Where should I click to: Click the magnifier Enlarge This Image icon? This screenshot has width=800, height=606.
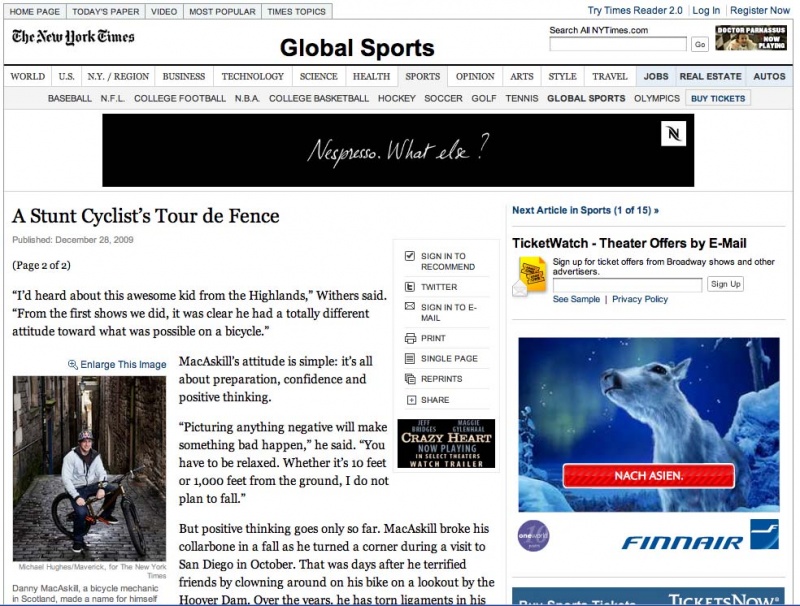pyautogui.click(x=73, y=365)
